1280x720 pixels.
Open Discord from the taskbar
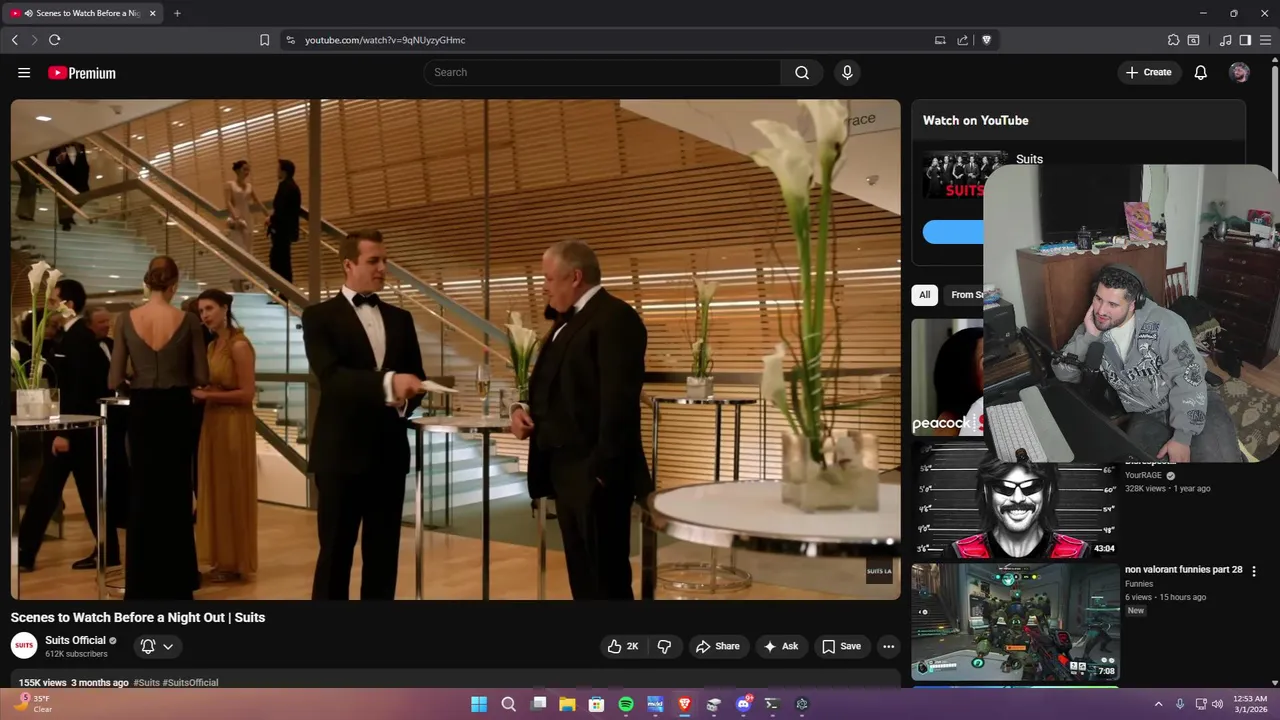pos(743,704)
